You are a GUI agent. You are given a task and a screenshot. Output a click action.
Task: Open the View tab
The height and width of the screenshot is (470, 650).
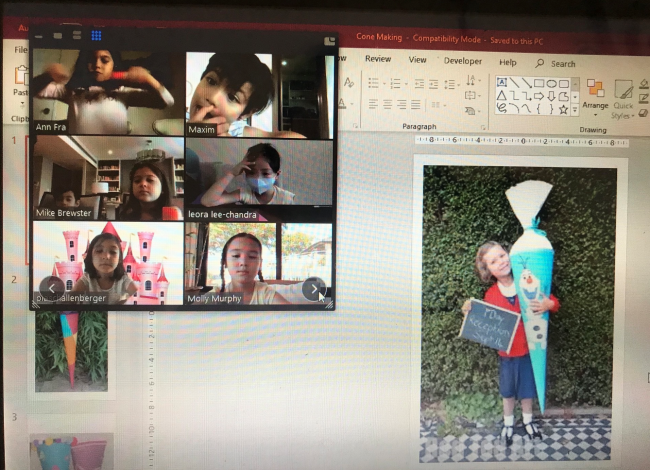click(x=417, y=60)
